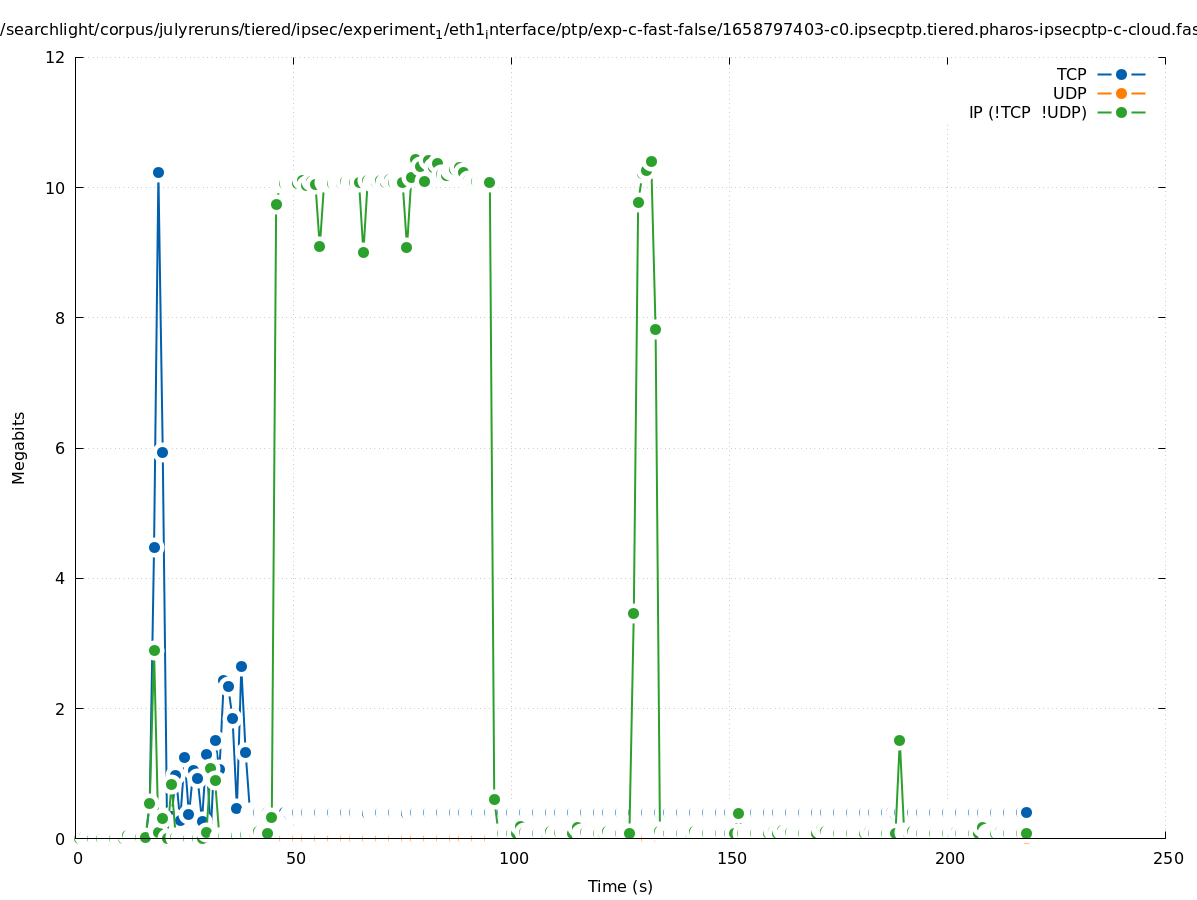Toggle the TCP series legend label
1197x900 pixels.
point(1071,75)
